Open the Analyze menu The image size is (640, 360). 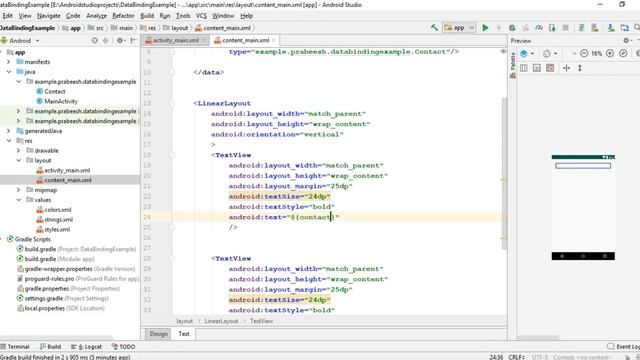tap(96, 16)
